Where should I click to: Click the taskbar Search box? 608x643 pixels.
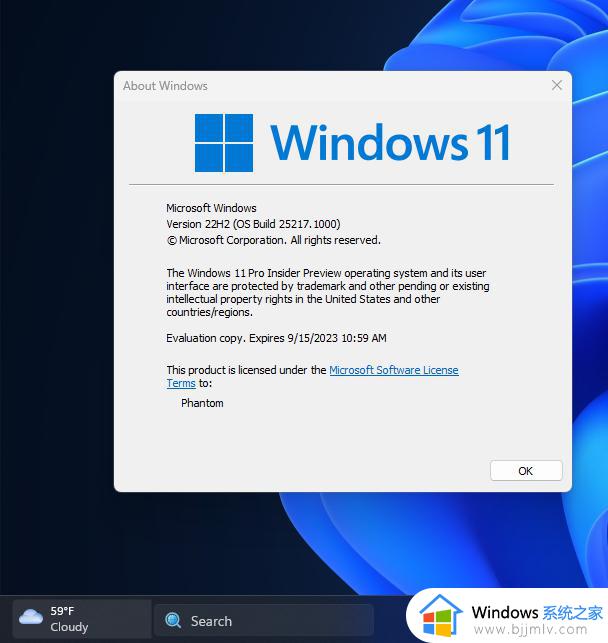point(264,620)
